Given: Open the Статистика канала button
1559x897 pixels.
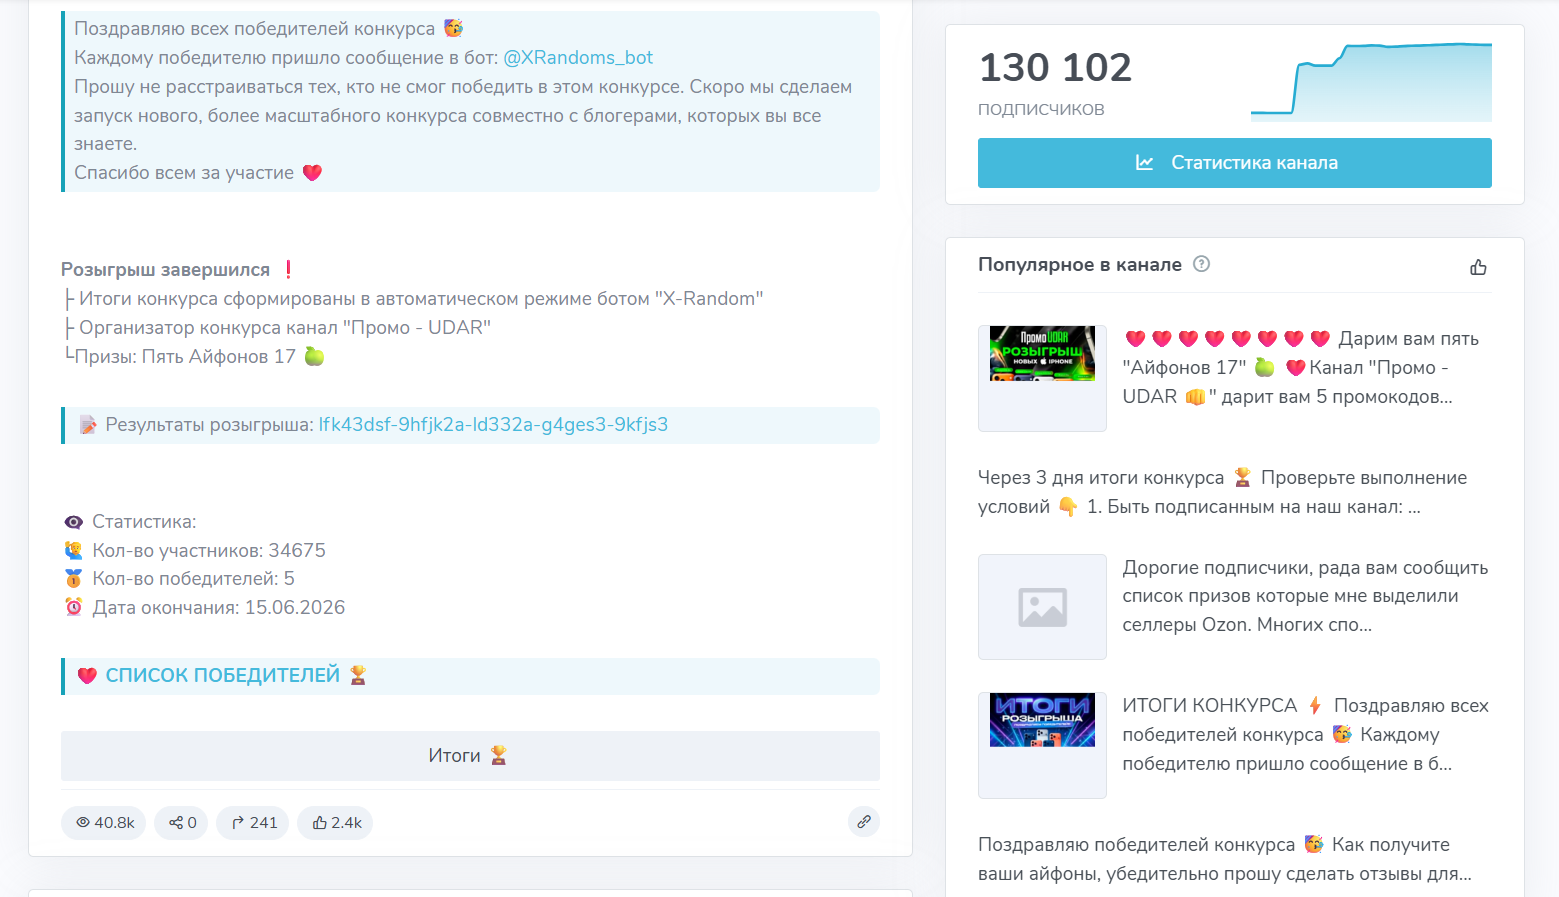Looking at the screenshot, I should click(x=1234, y=163).
